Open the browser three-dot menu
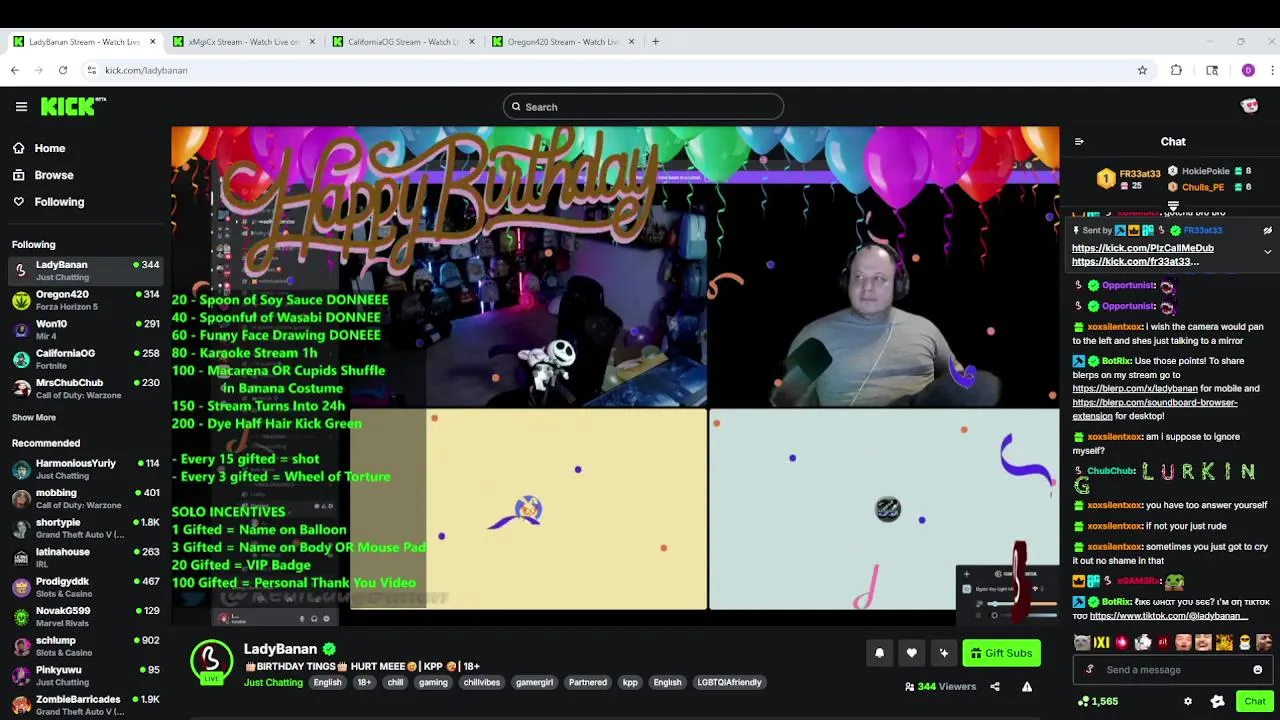The image size is (1280, 720). (1272, 70)
